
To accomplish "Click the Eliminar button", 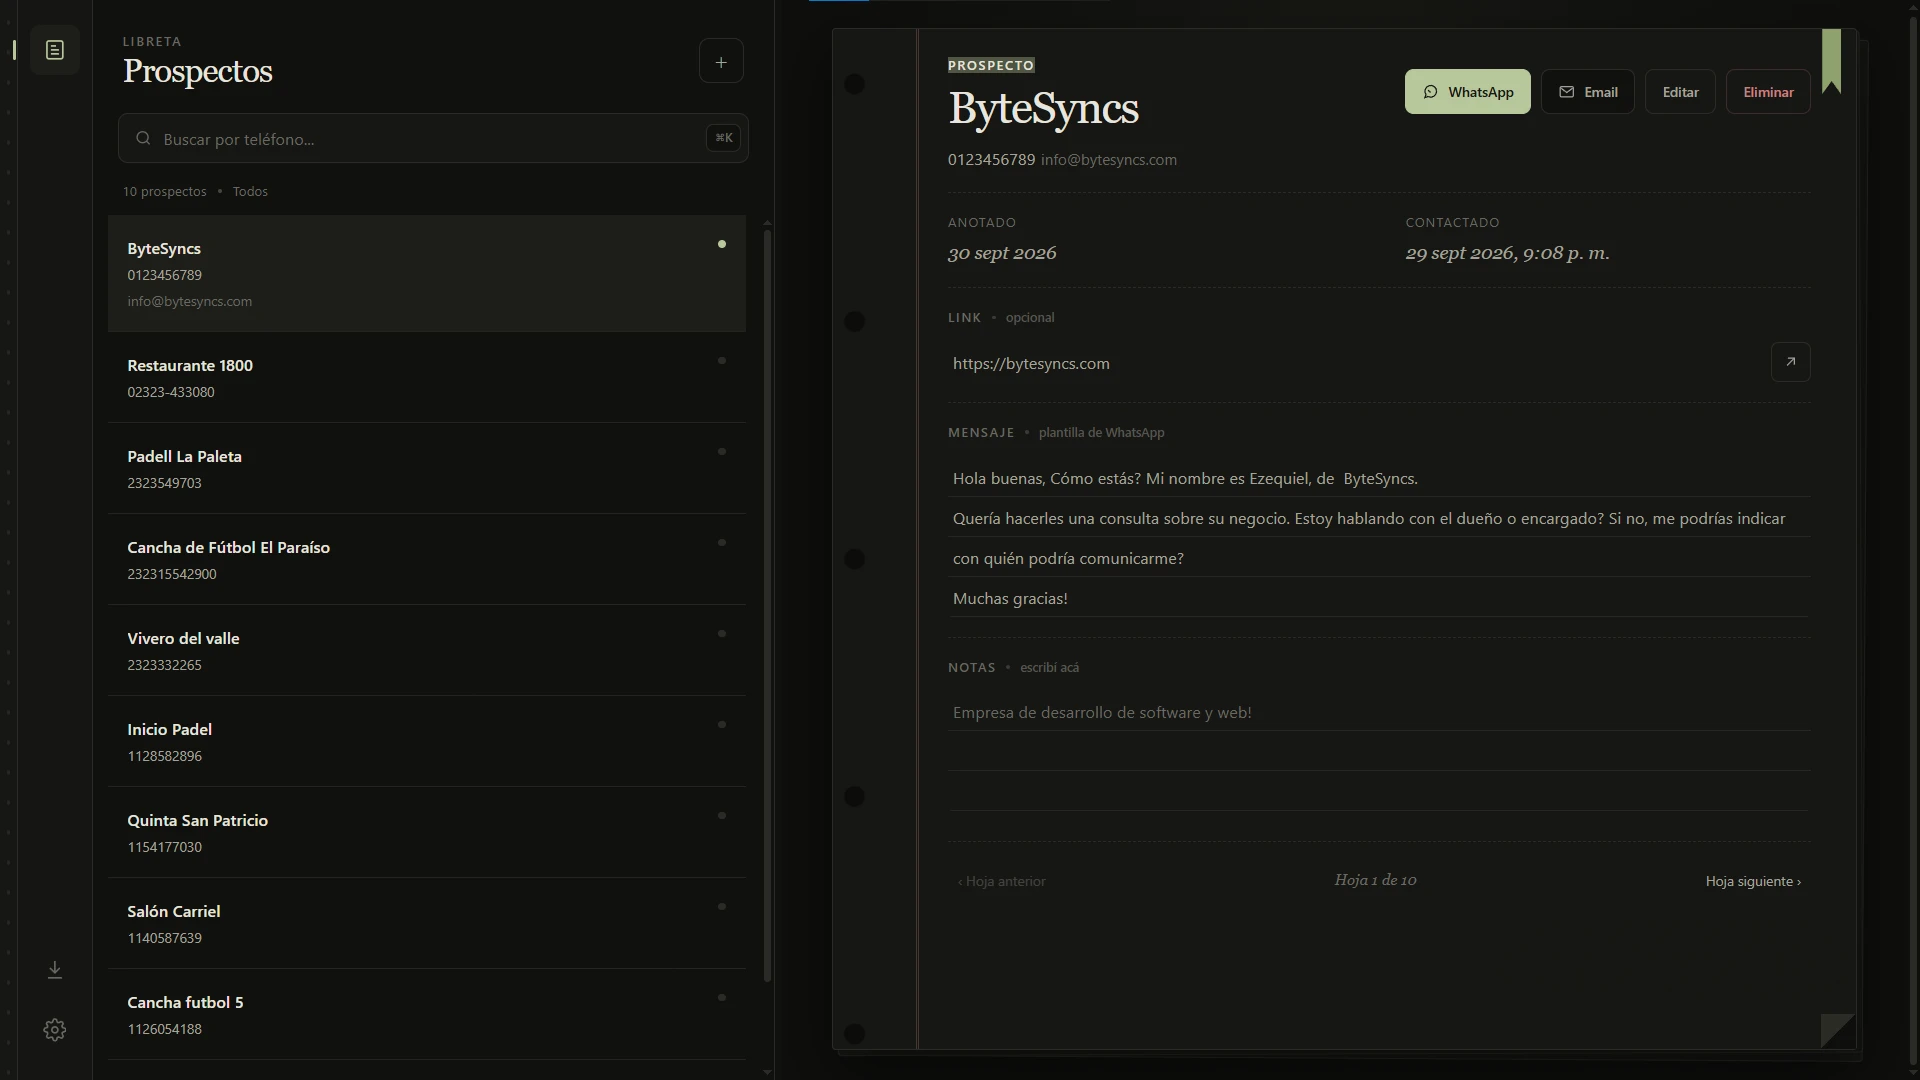I will tap(1768, 92).
